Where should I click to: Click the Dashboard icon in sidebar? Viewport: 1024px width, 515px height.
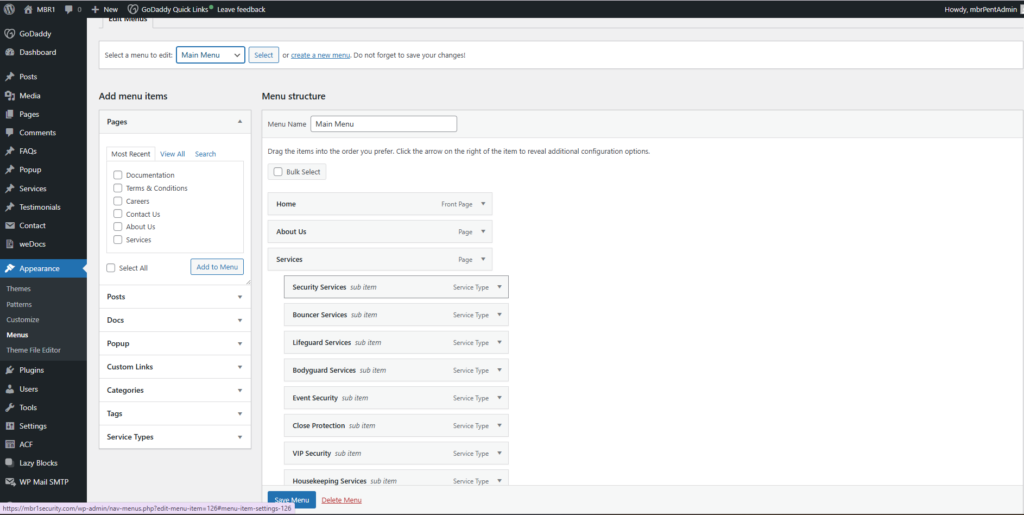10,52
